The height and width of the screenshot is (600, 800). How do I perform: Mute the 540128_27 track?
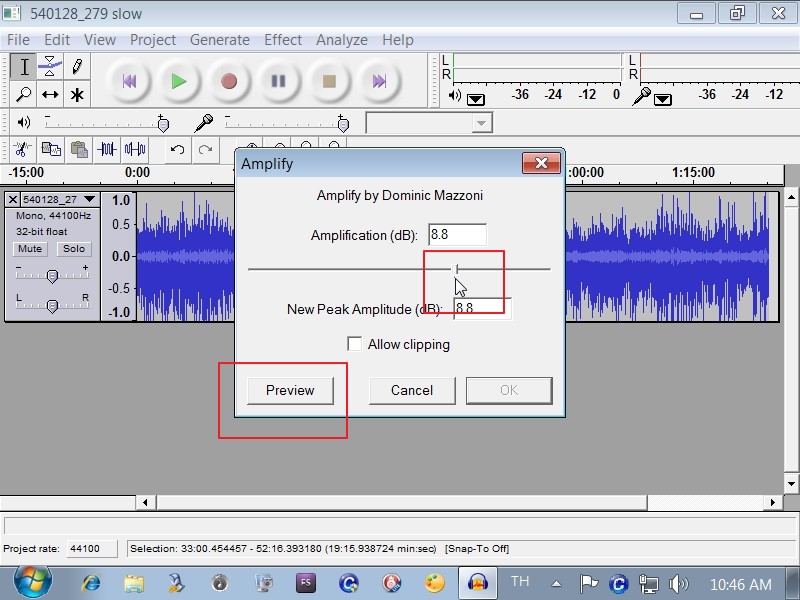point(30,249)
